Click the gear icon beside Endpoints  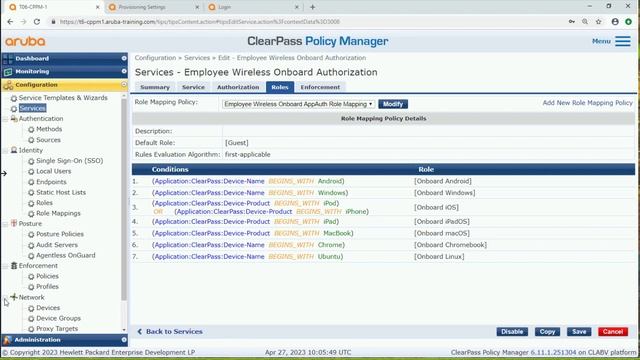coord(31,182)
